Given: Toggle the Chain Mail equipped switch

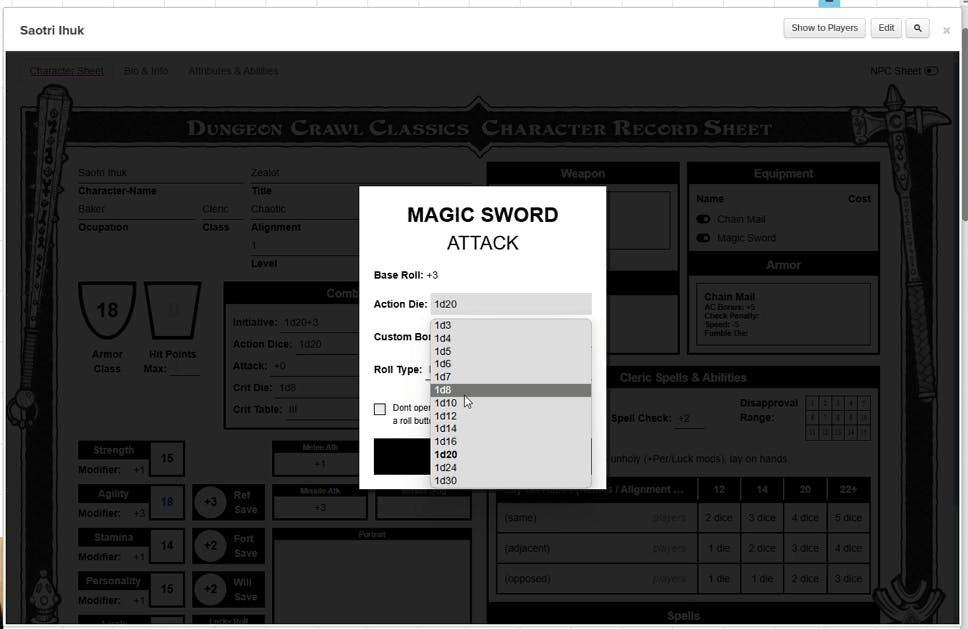Looking at the screenshot, I should [x=703, y=219].
